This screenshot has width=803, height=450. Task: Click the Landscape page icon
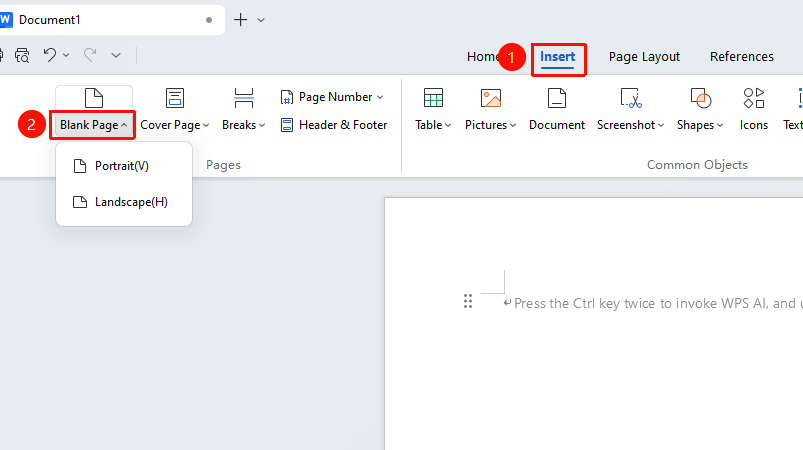[80, 202]
